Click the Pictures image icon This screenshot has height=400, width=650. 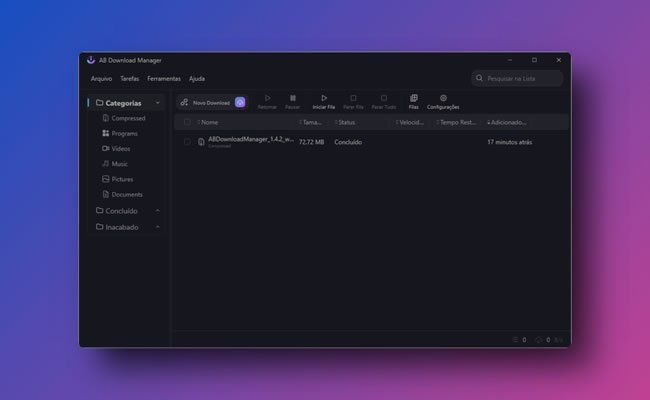(106, 179)
